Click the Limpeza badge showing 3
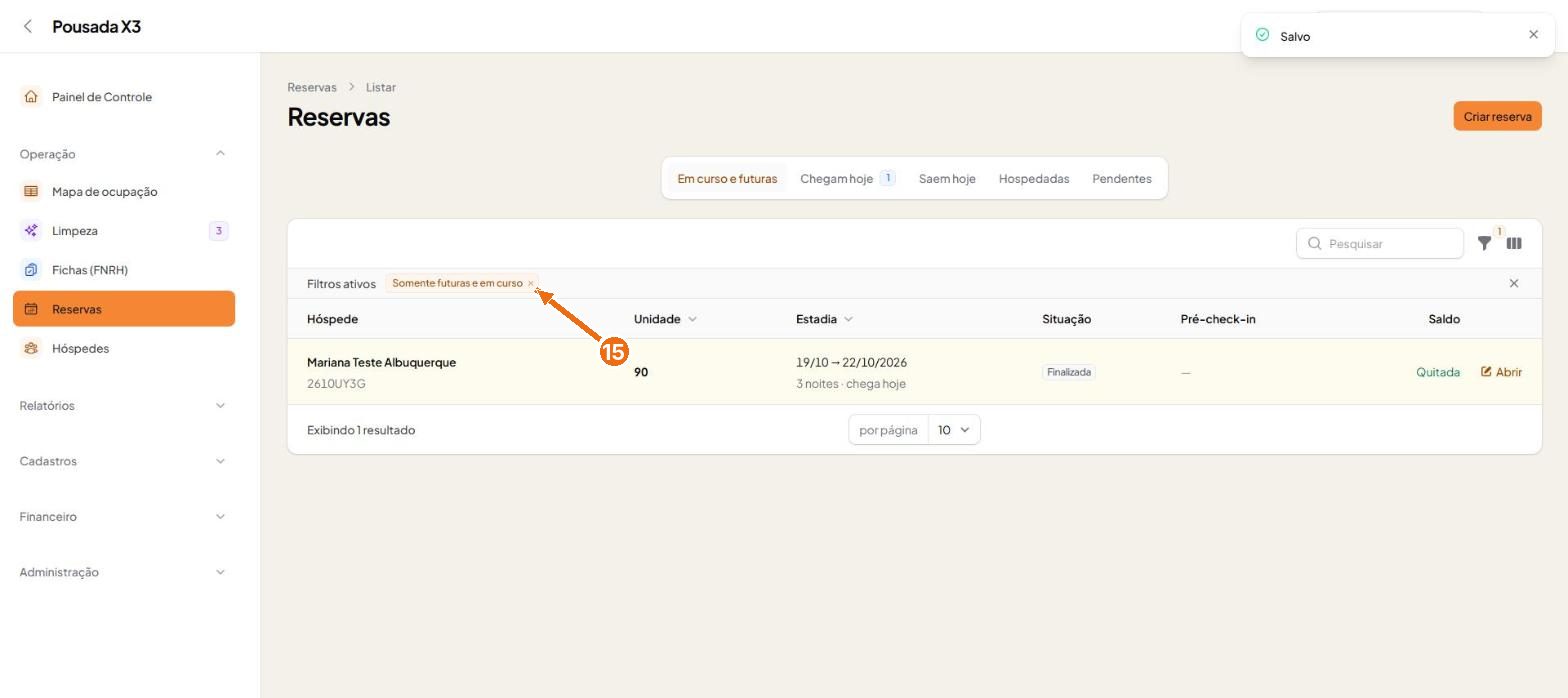1568x698 pixels. tap(218, 231)
